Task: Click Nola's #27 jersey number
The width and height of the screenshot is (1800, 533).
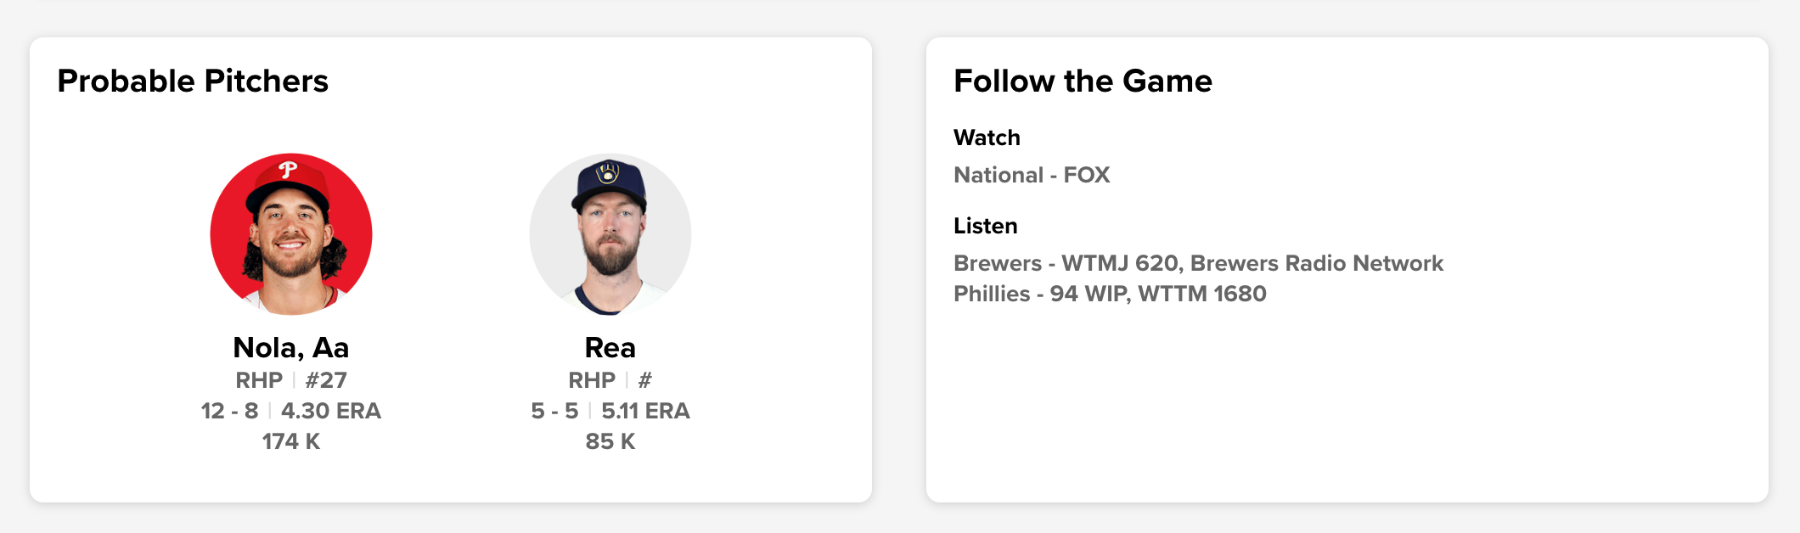Action: click(x=326, y=380)
